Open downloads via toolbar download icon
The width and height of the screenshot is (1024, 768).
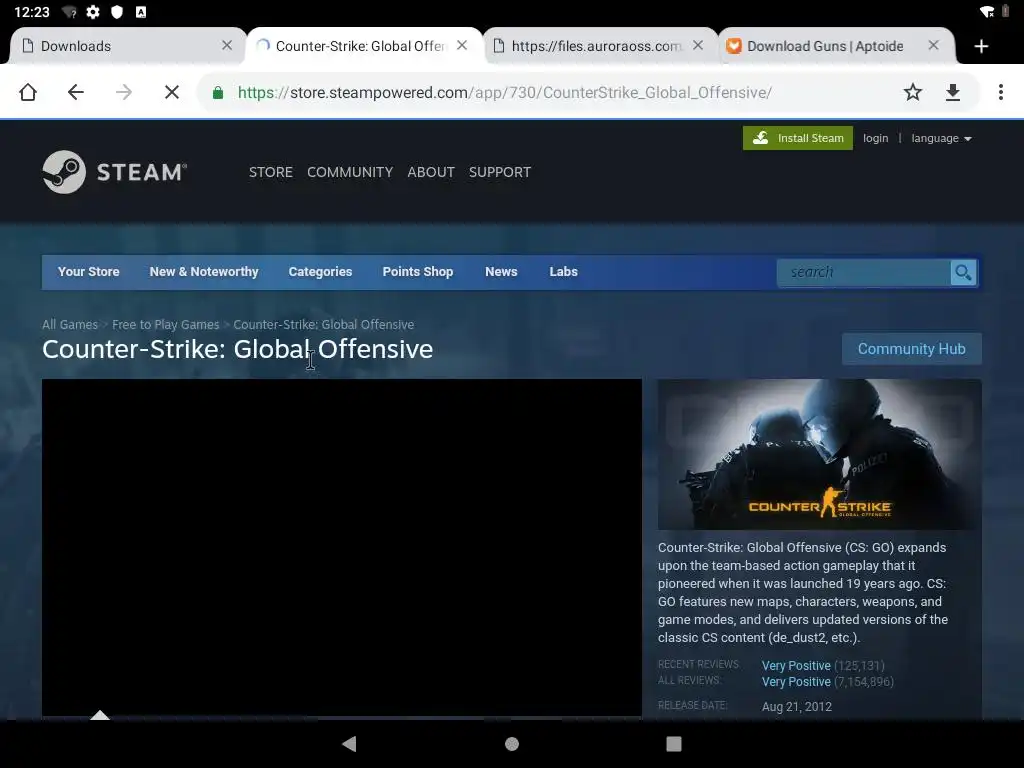(x=953, y=92)
